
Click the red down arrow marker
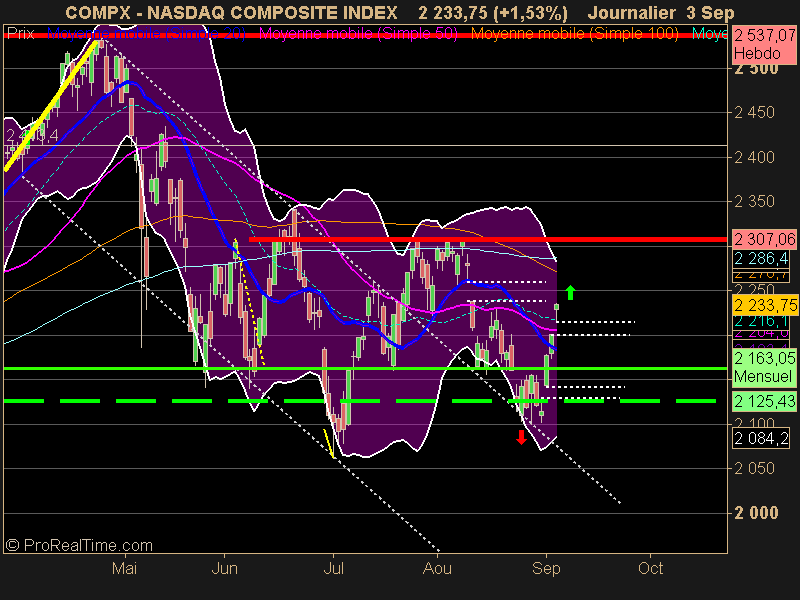point(521,437)
